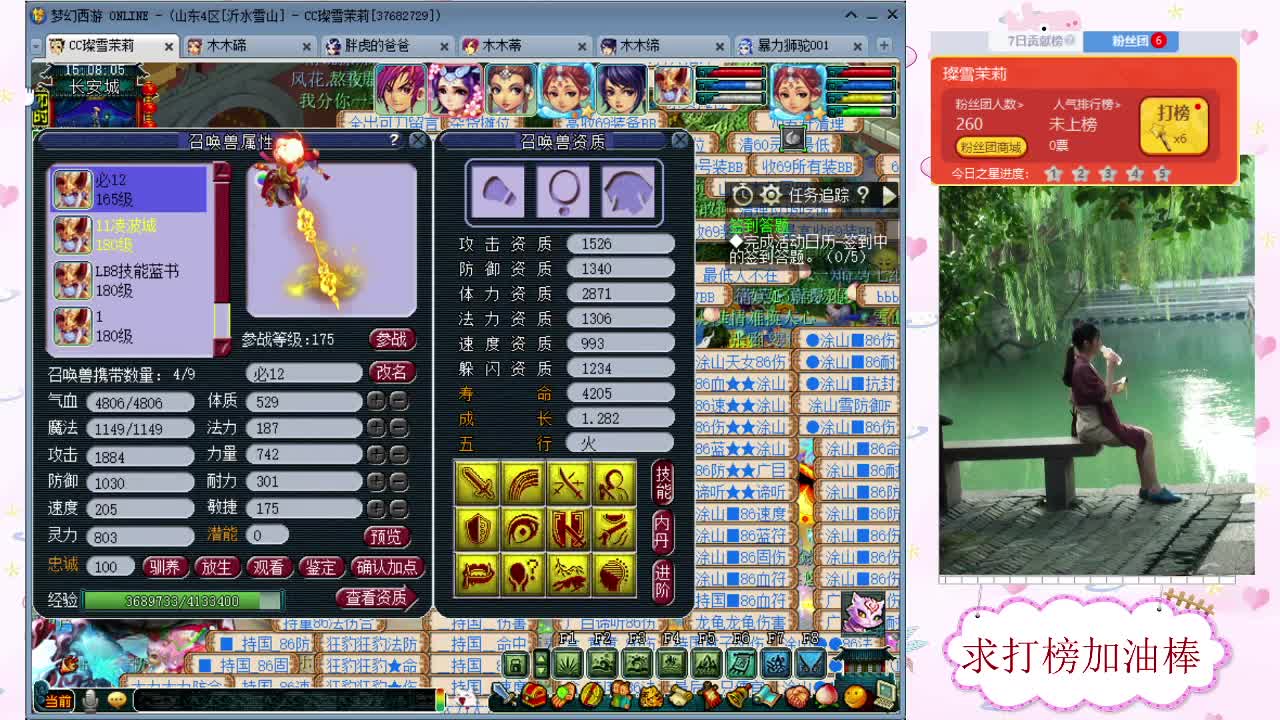The image size is (1280, 720).
Task: Click the 预览 preview button
Action: point(386,536)
